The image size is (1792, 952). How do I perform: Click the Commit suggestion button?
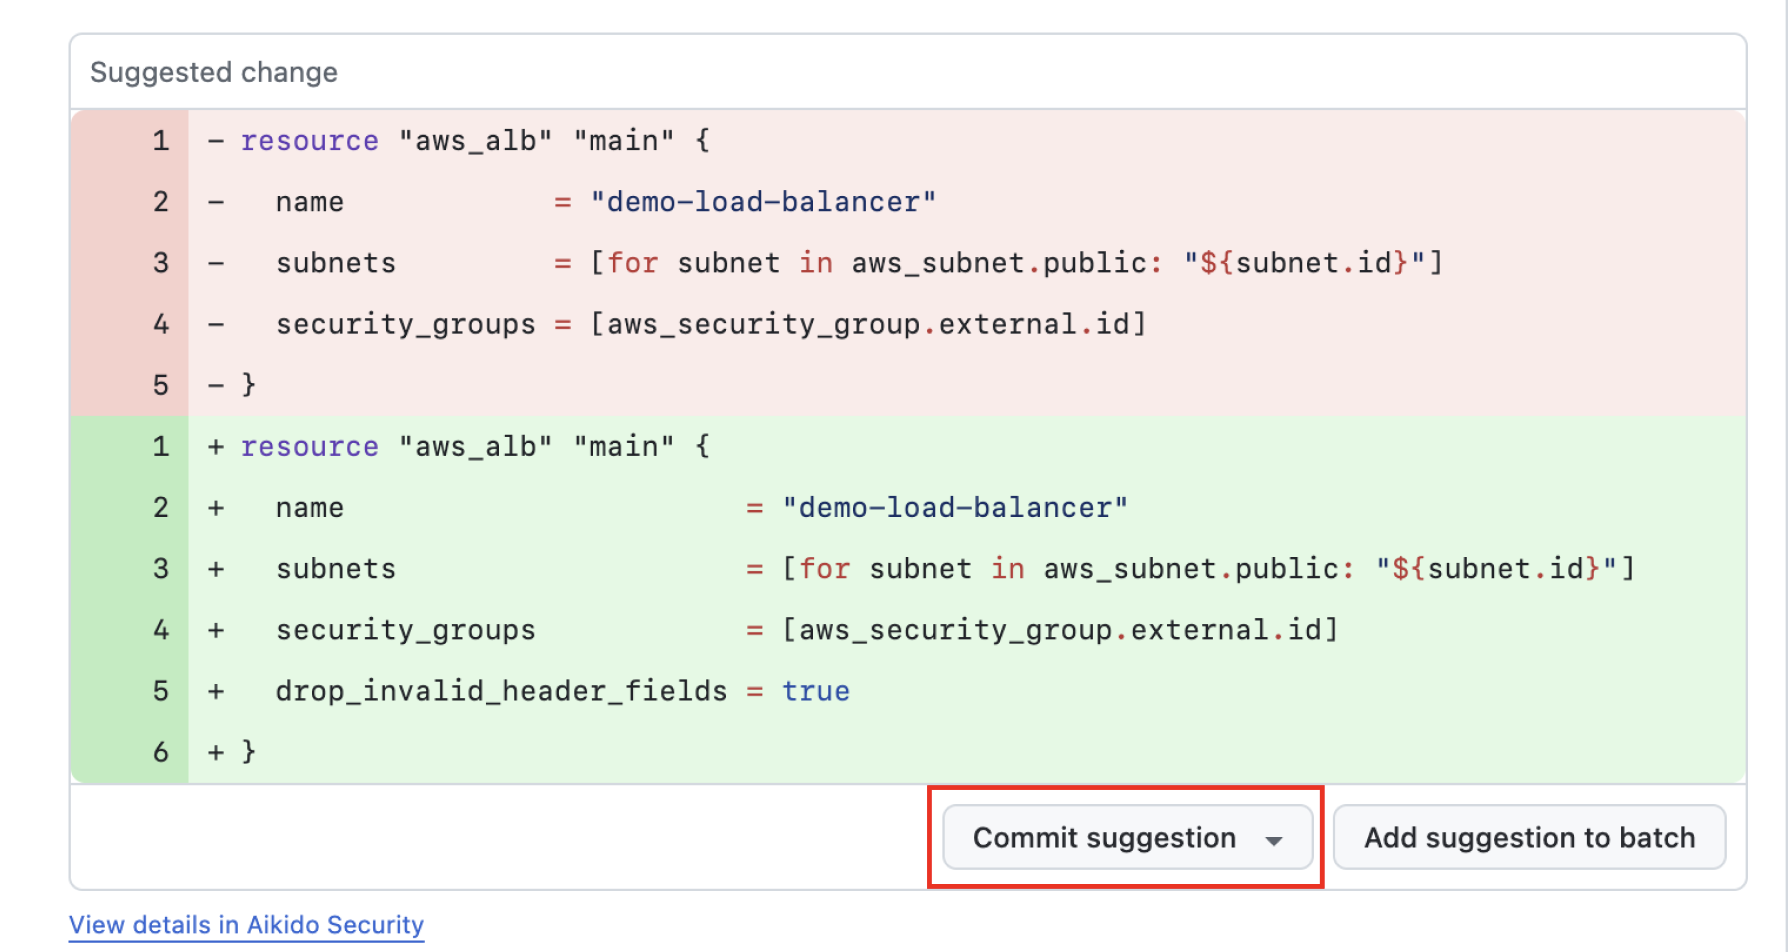[x=1127, y=837]
